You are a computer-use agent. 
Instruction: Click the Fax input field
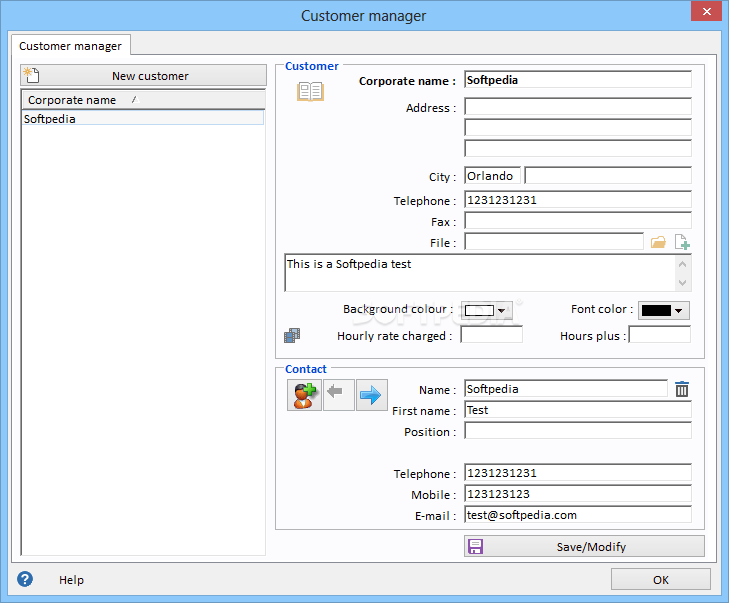click(578, 220)
